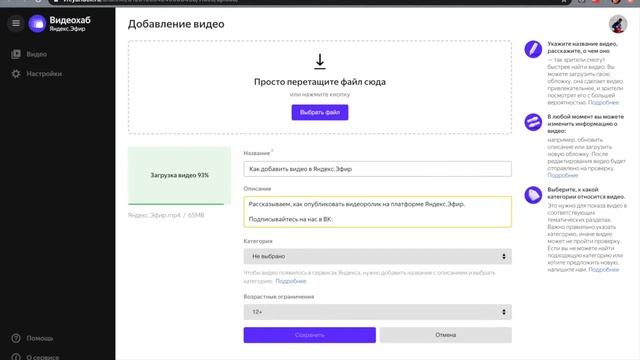Open the Возрастные ограничения dropdown showing 12+

pyautogui.click(x=378, y=312)
